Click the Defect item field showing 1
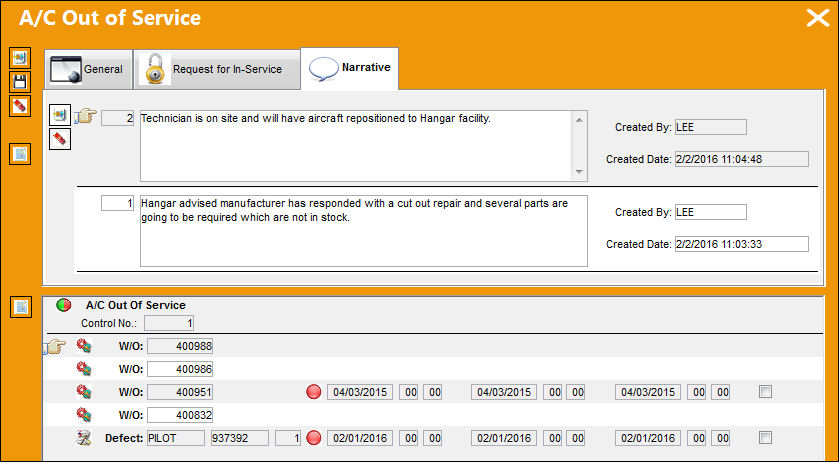839x462 pixels. click(x=288, y=438)
